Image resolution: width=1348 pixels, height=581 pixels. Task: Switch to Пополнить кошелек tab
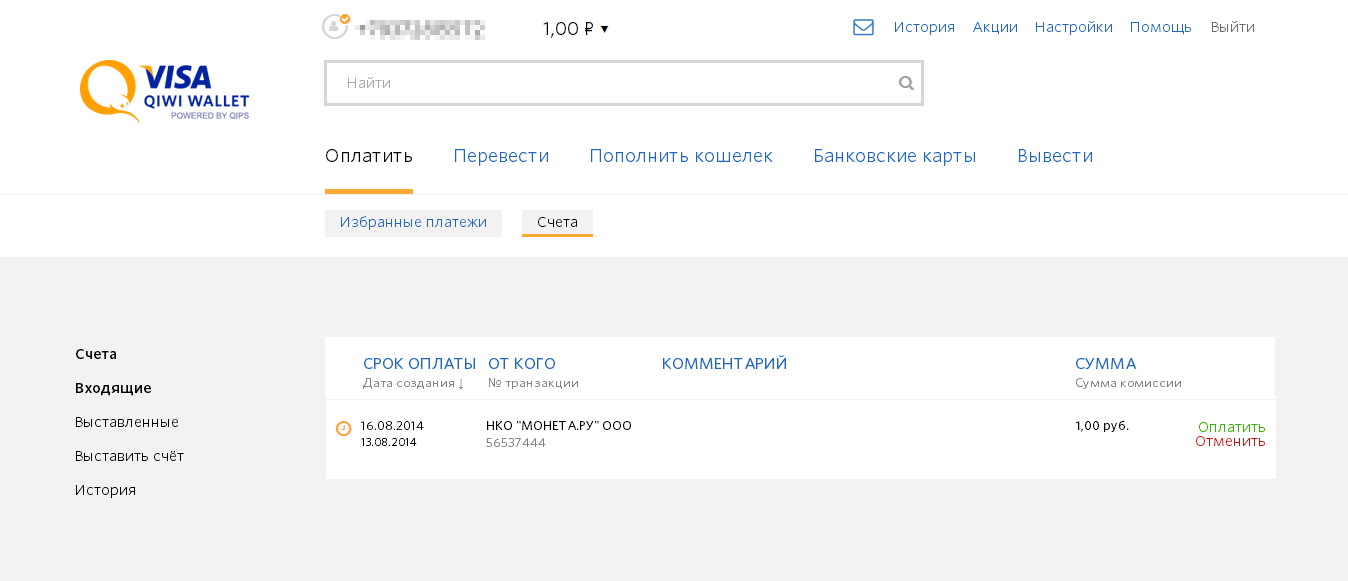(681, 156)
